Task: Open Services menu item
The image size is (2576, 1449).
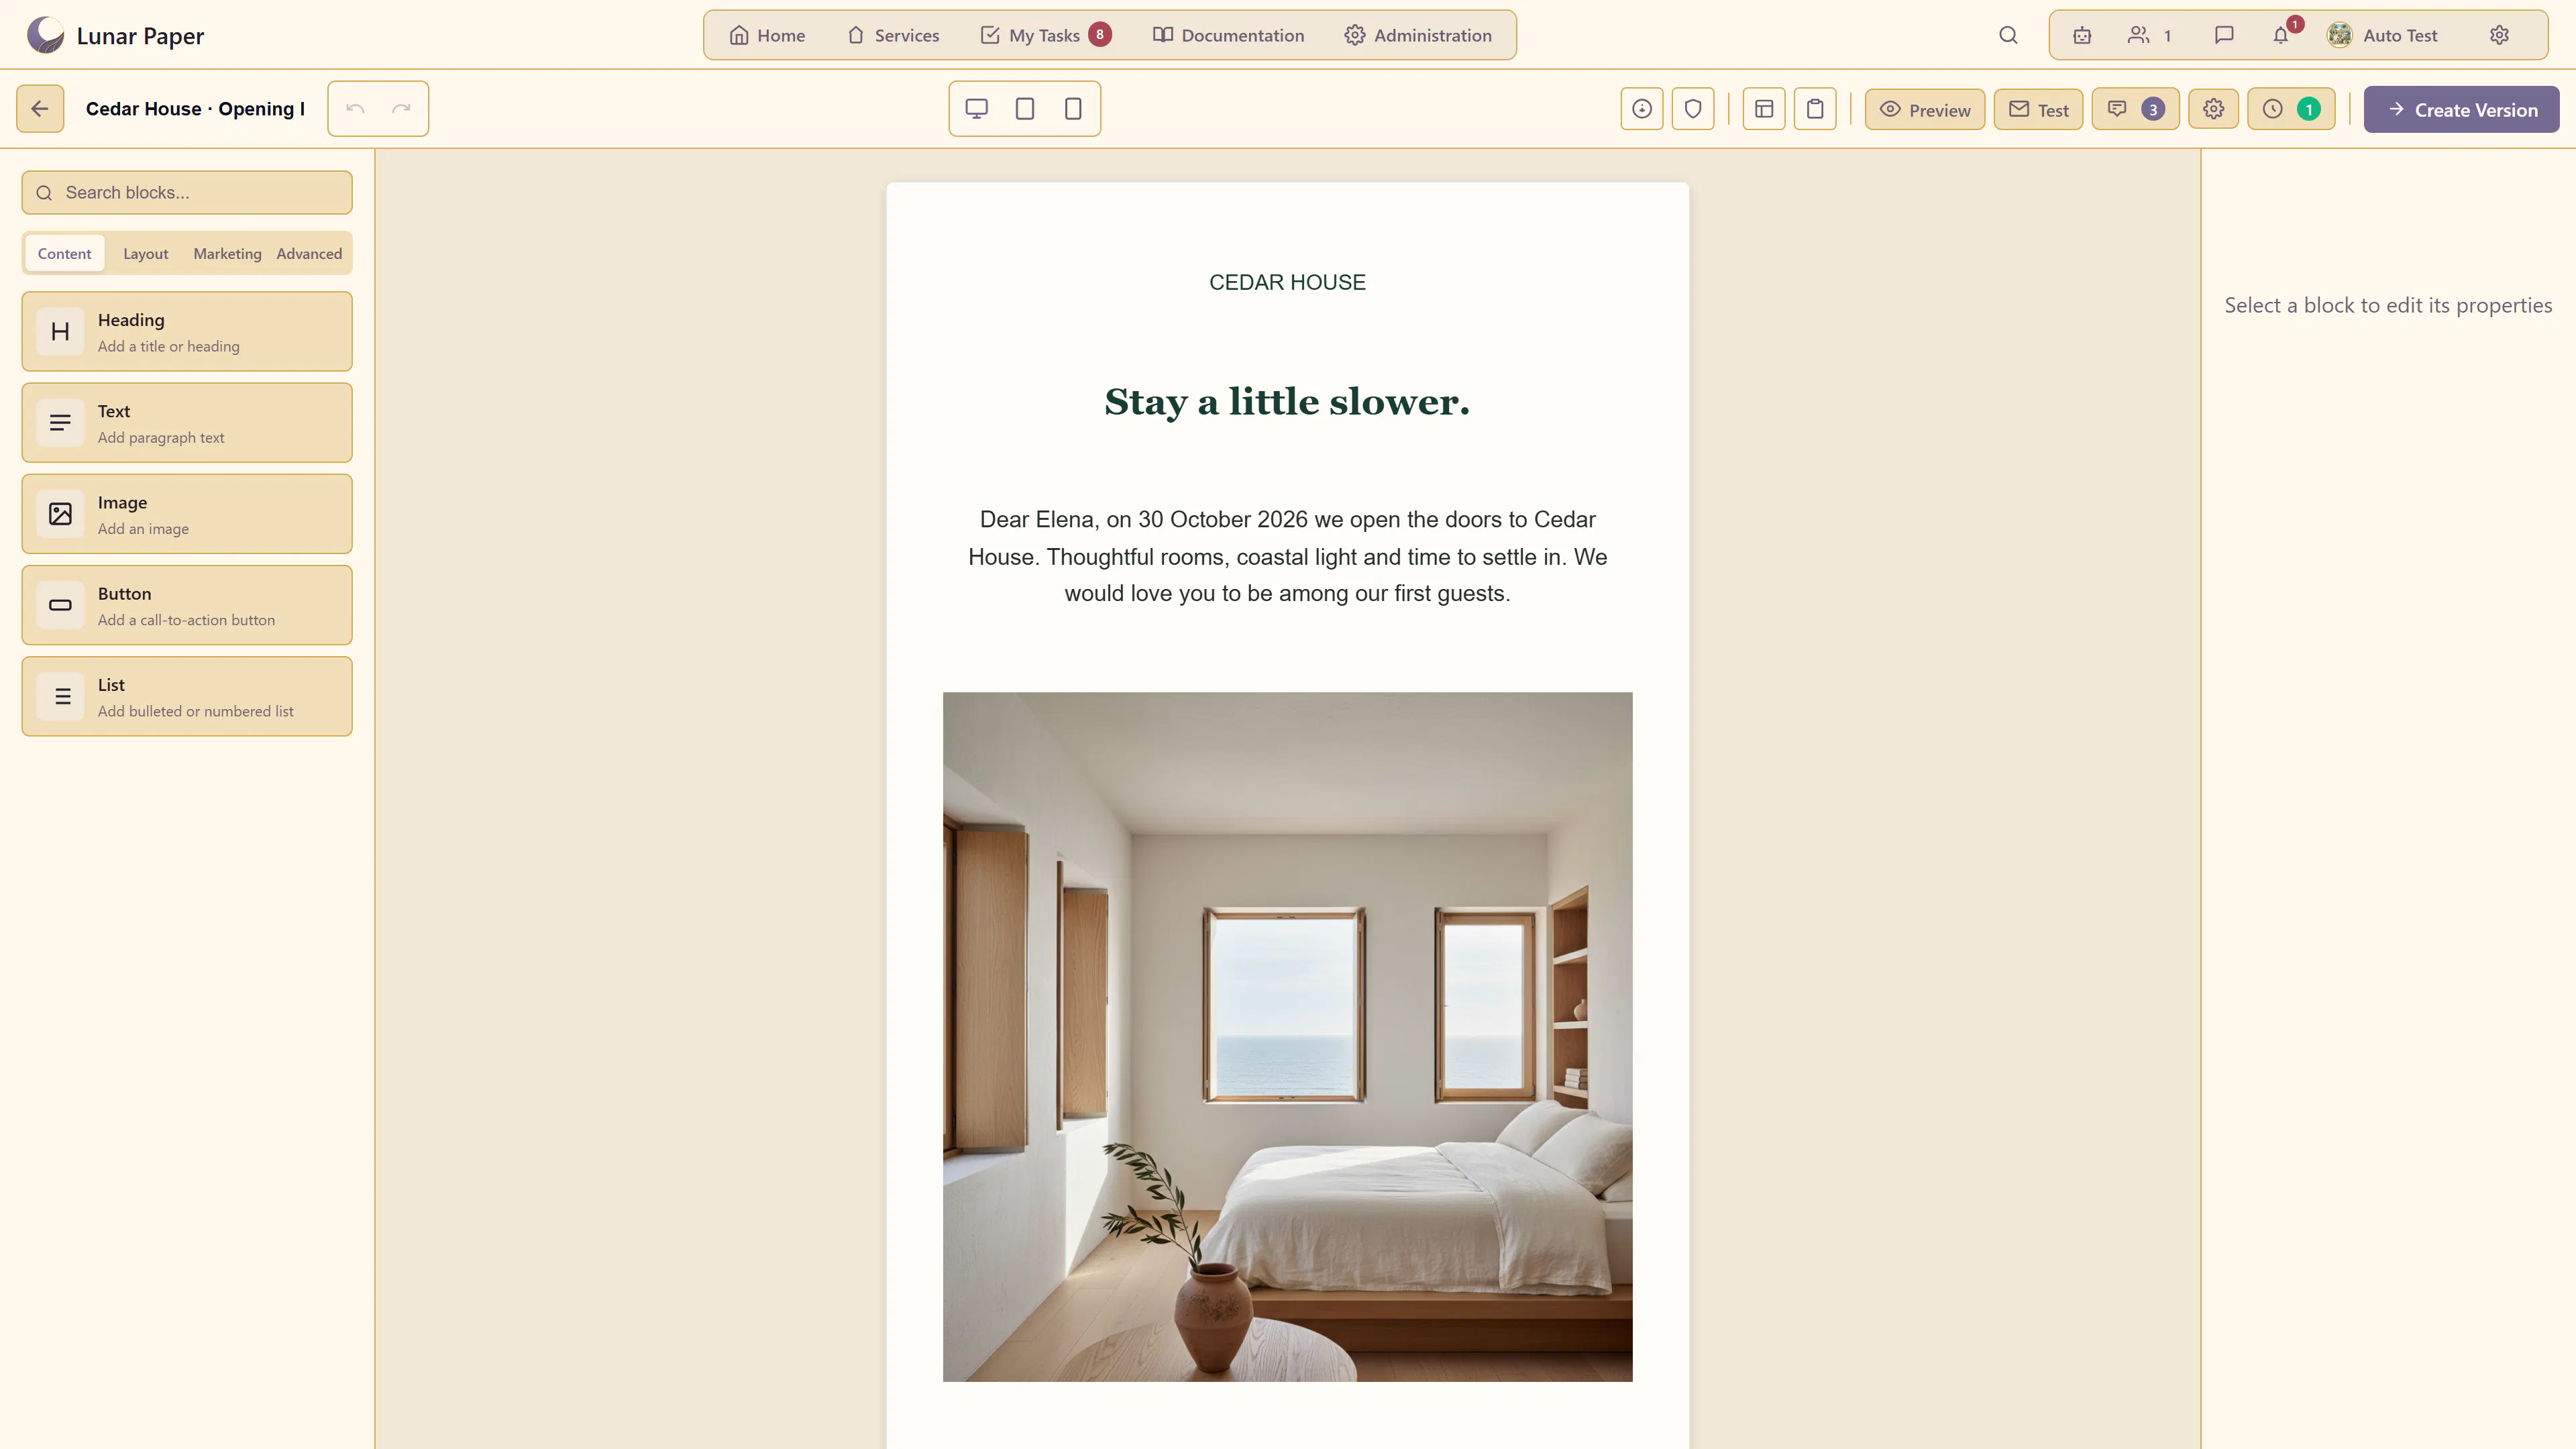Action: tap(893, 36)
